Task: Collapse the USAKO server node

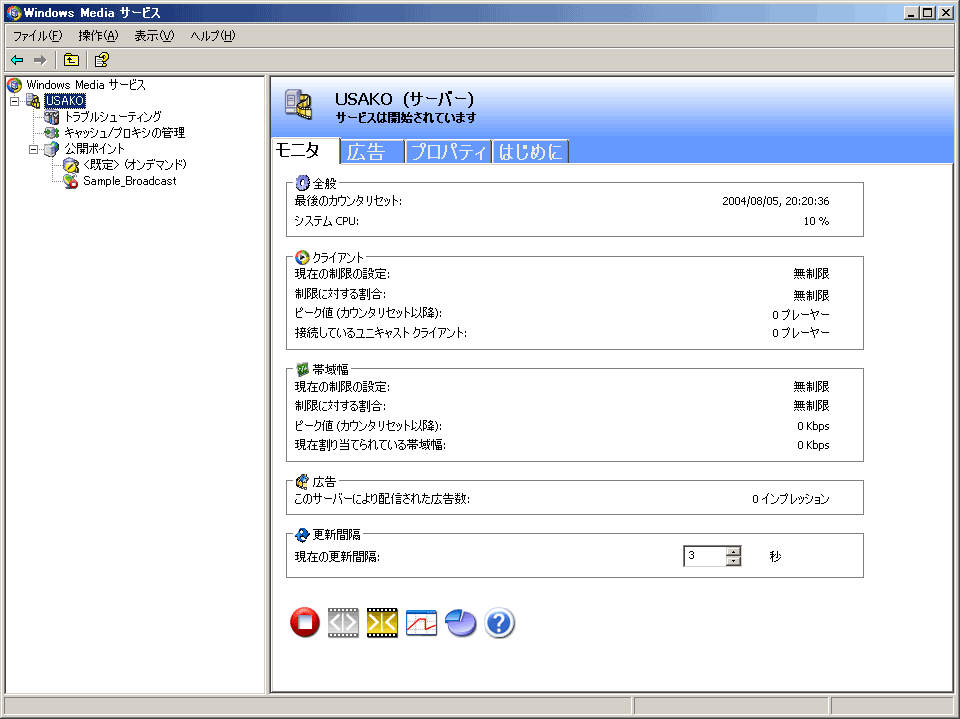Action: coord(15,102)
